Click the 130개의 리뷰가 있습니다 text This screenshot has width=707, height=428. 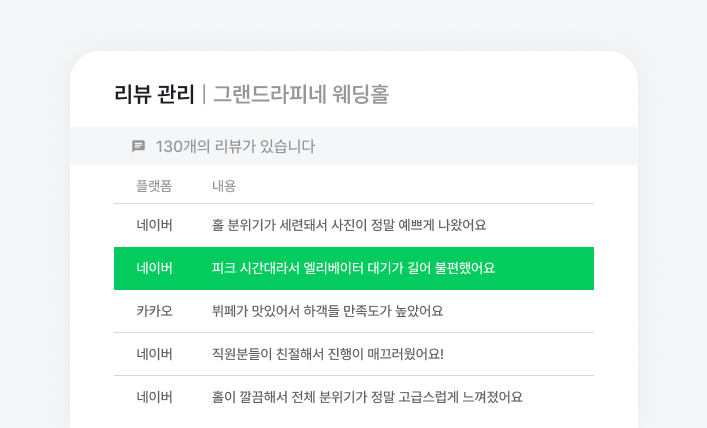235,146
